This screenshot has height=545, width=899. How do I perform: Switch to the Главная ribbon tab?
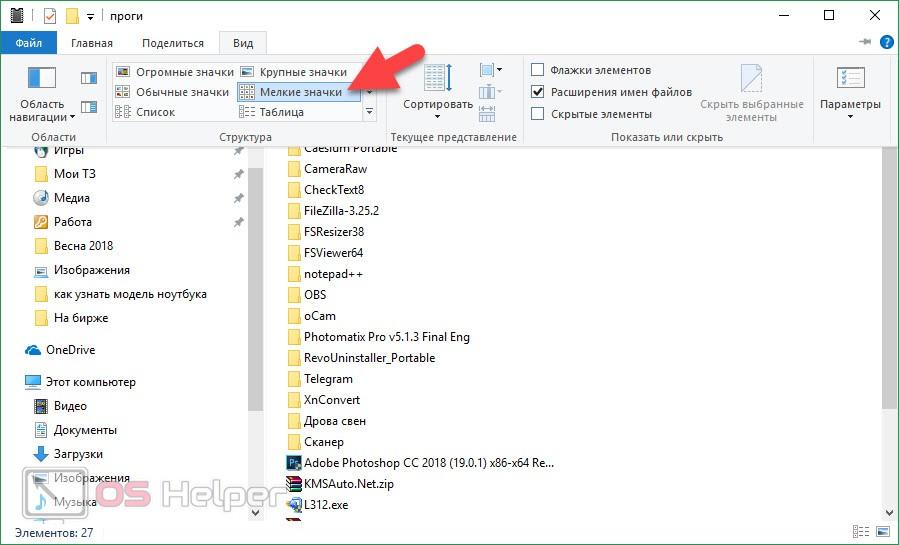91,43
